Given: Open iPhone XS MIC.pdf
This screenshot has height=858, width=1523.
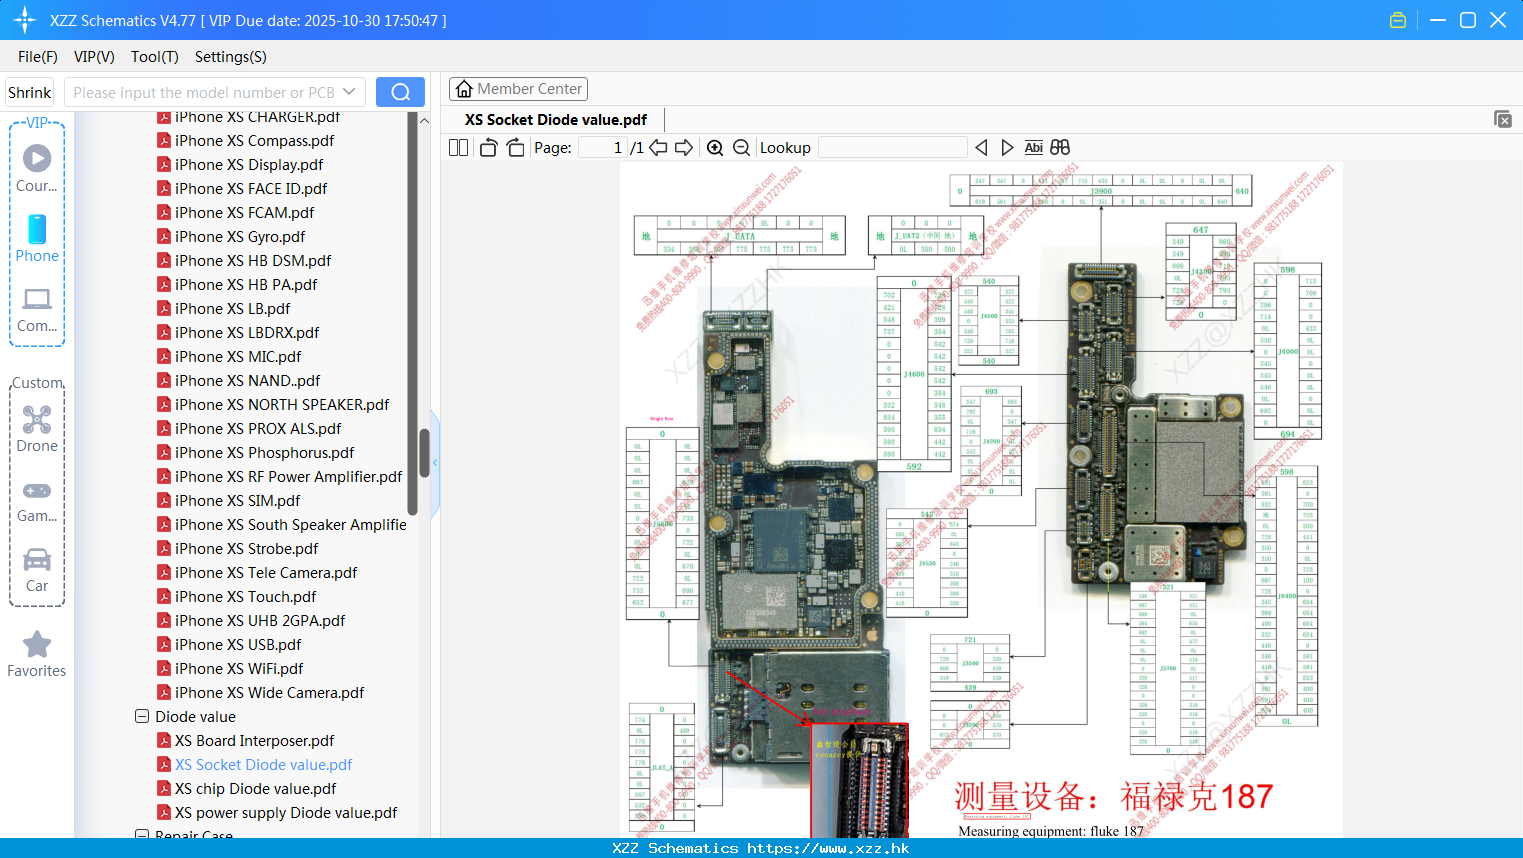Looking at the screenshot, I should click(x=238, y=356).
